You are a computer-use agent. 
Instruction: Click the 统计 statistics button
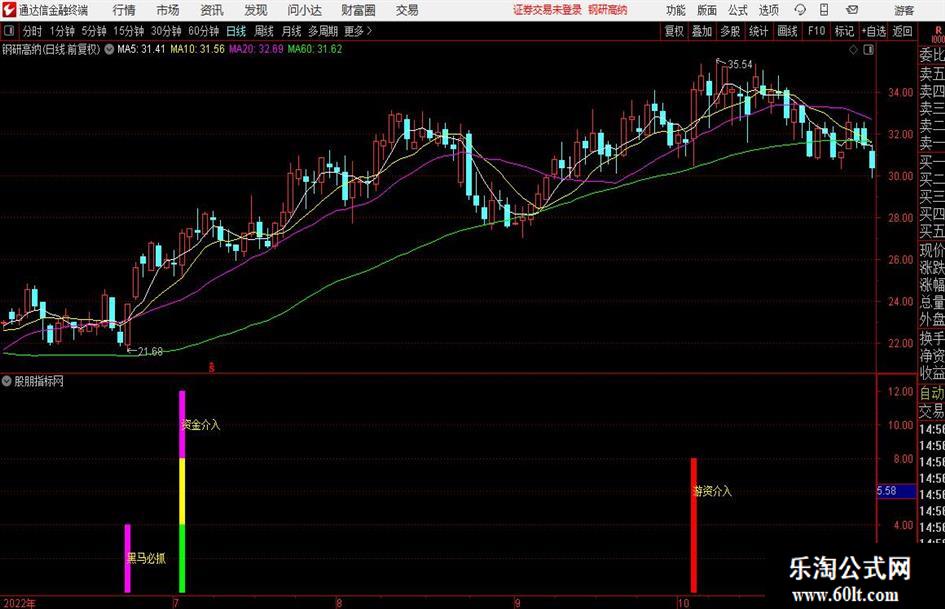click(x=758, y=31)
